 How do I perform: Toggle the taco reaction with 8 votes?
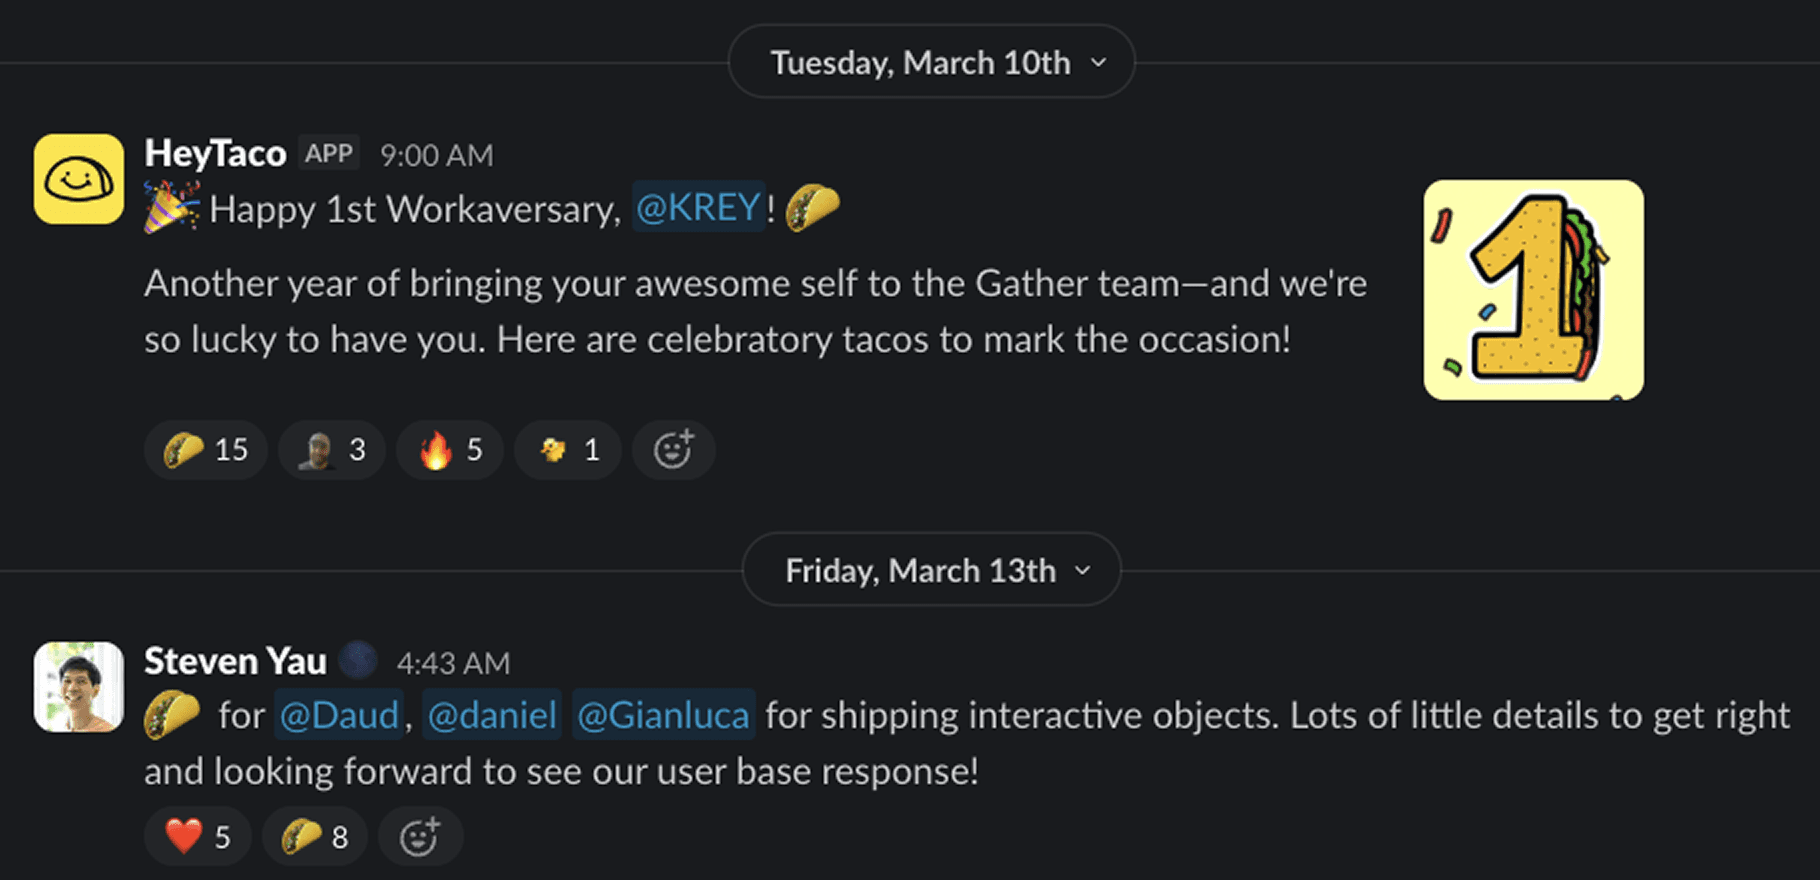point(315,836)
